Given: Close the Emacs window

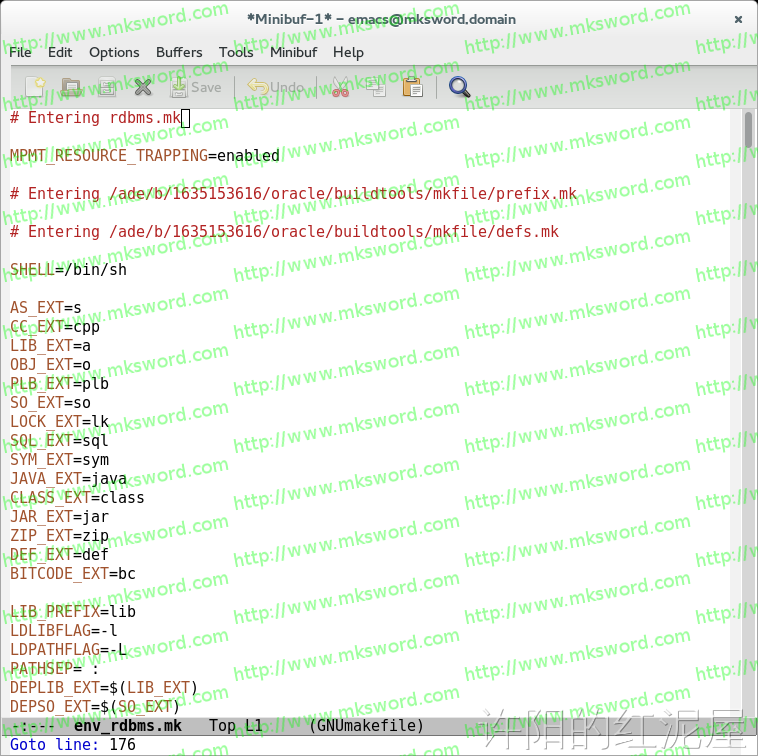Looking at the screenshot, I should (738, 19).
